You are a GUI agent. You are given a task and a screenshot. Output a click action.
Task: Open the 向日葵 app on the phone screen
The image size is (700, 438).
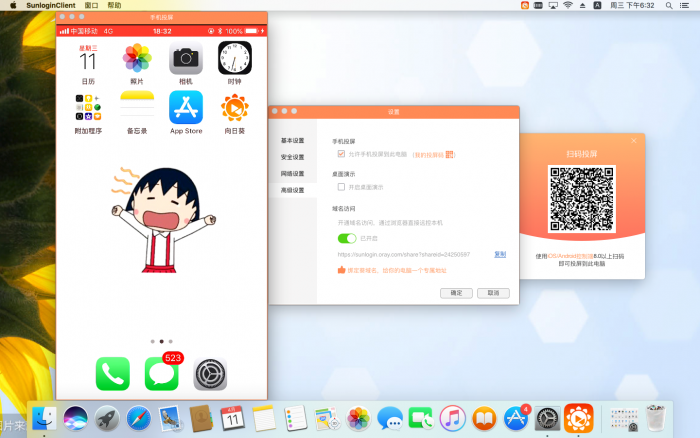pyautogui.click(x=235, y=107)
